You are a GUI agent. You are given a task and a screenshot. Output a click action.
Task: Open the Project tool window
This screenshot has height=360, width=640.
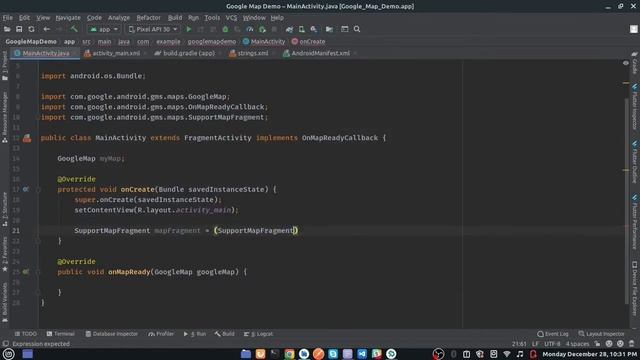[x=5, y=66]
